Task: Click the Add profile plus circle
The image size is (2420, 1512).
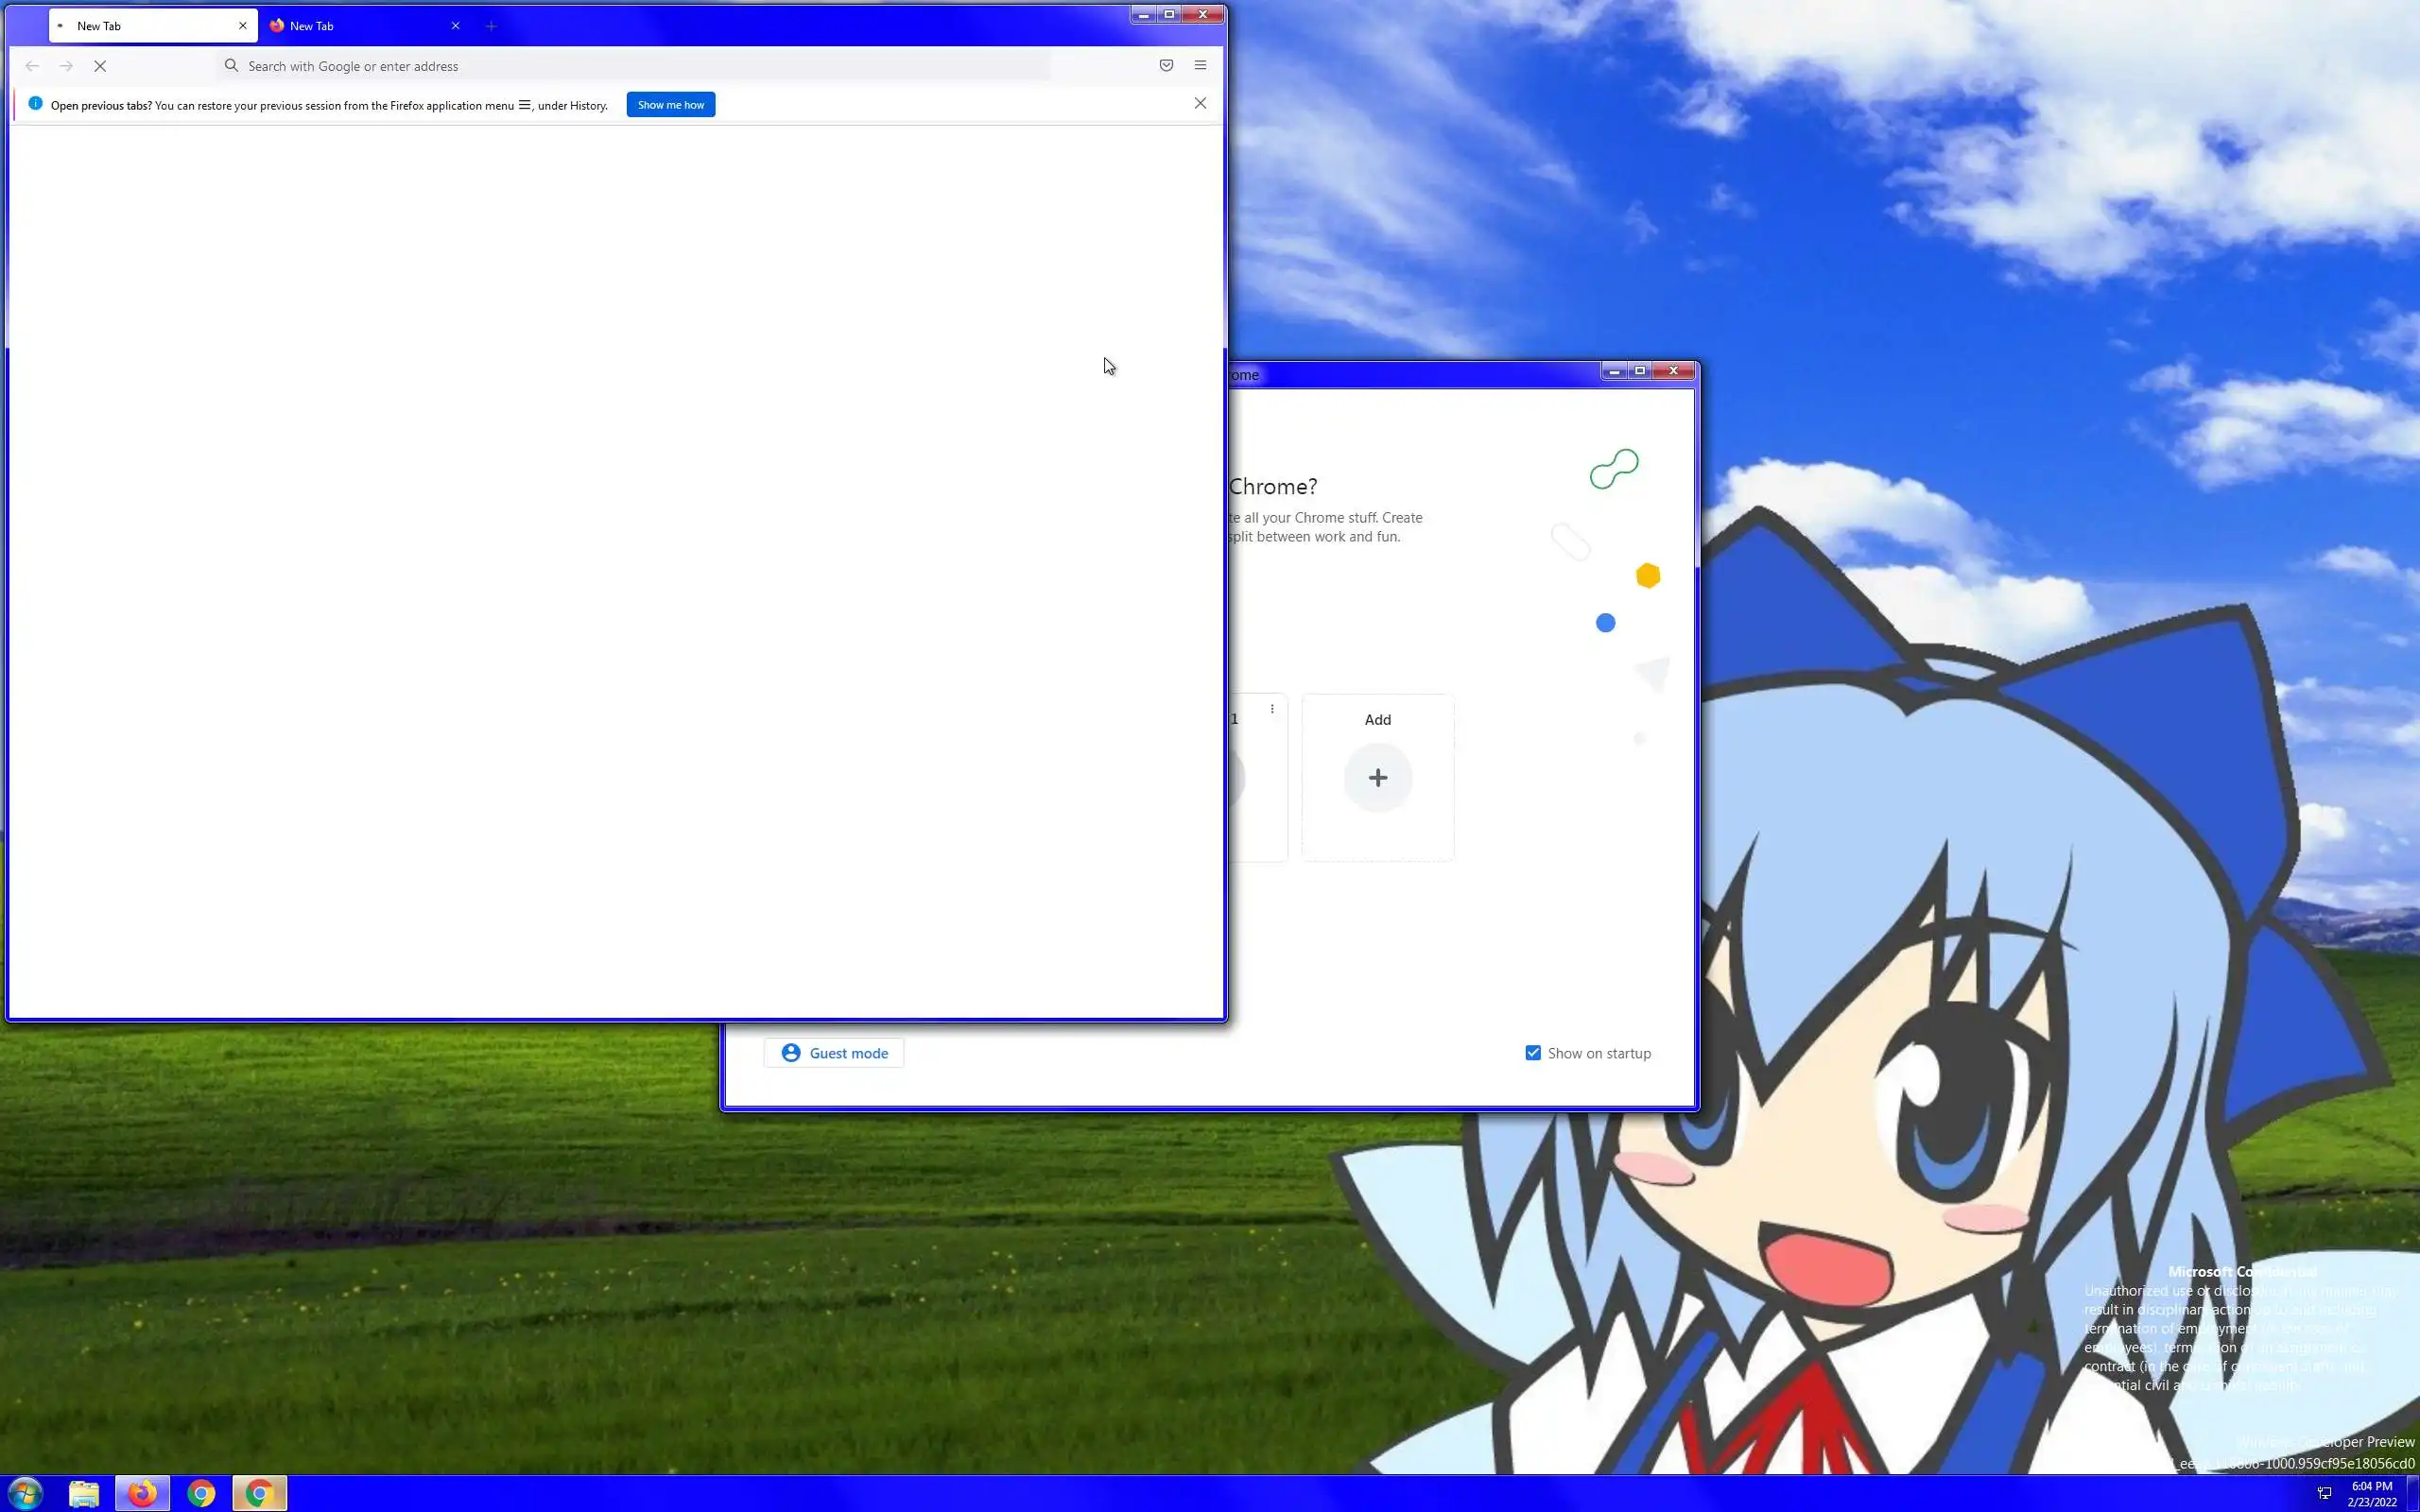Action: [x=1377, y=778]
